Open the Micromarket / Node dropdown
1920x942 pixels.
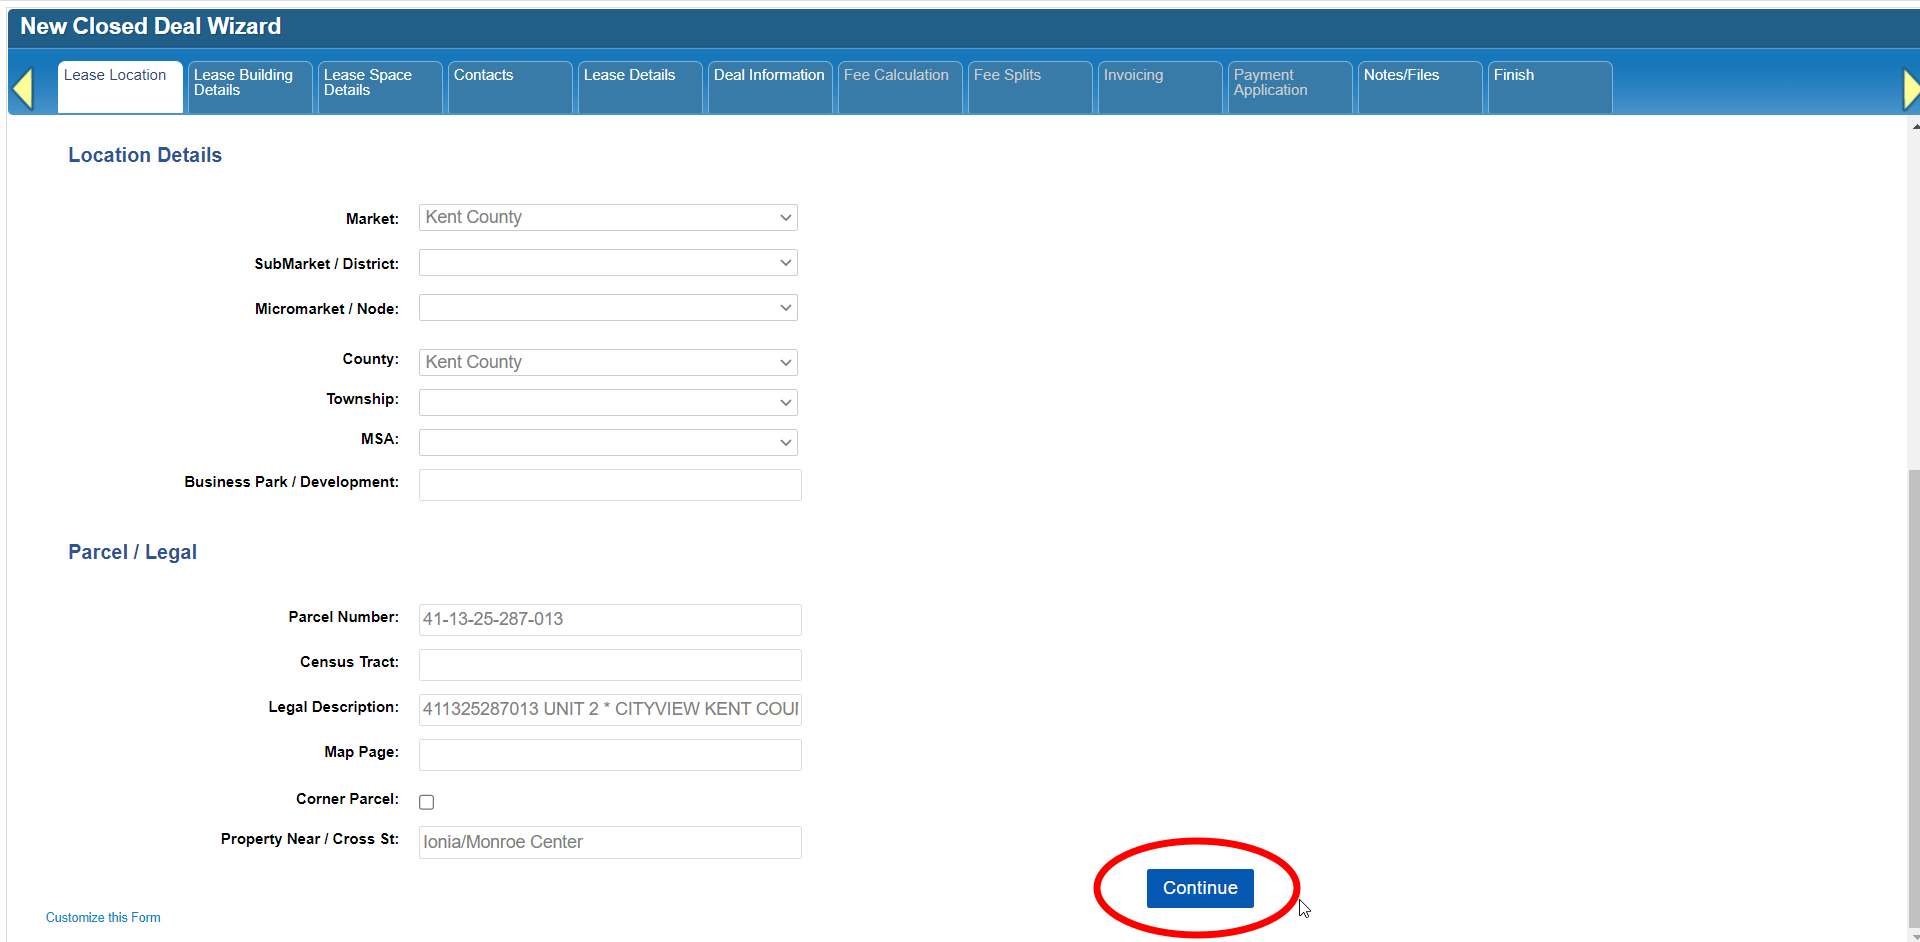607,308
